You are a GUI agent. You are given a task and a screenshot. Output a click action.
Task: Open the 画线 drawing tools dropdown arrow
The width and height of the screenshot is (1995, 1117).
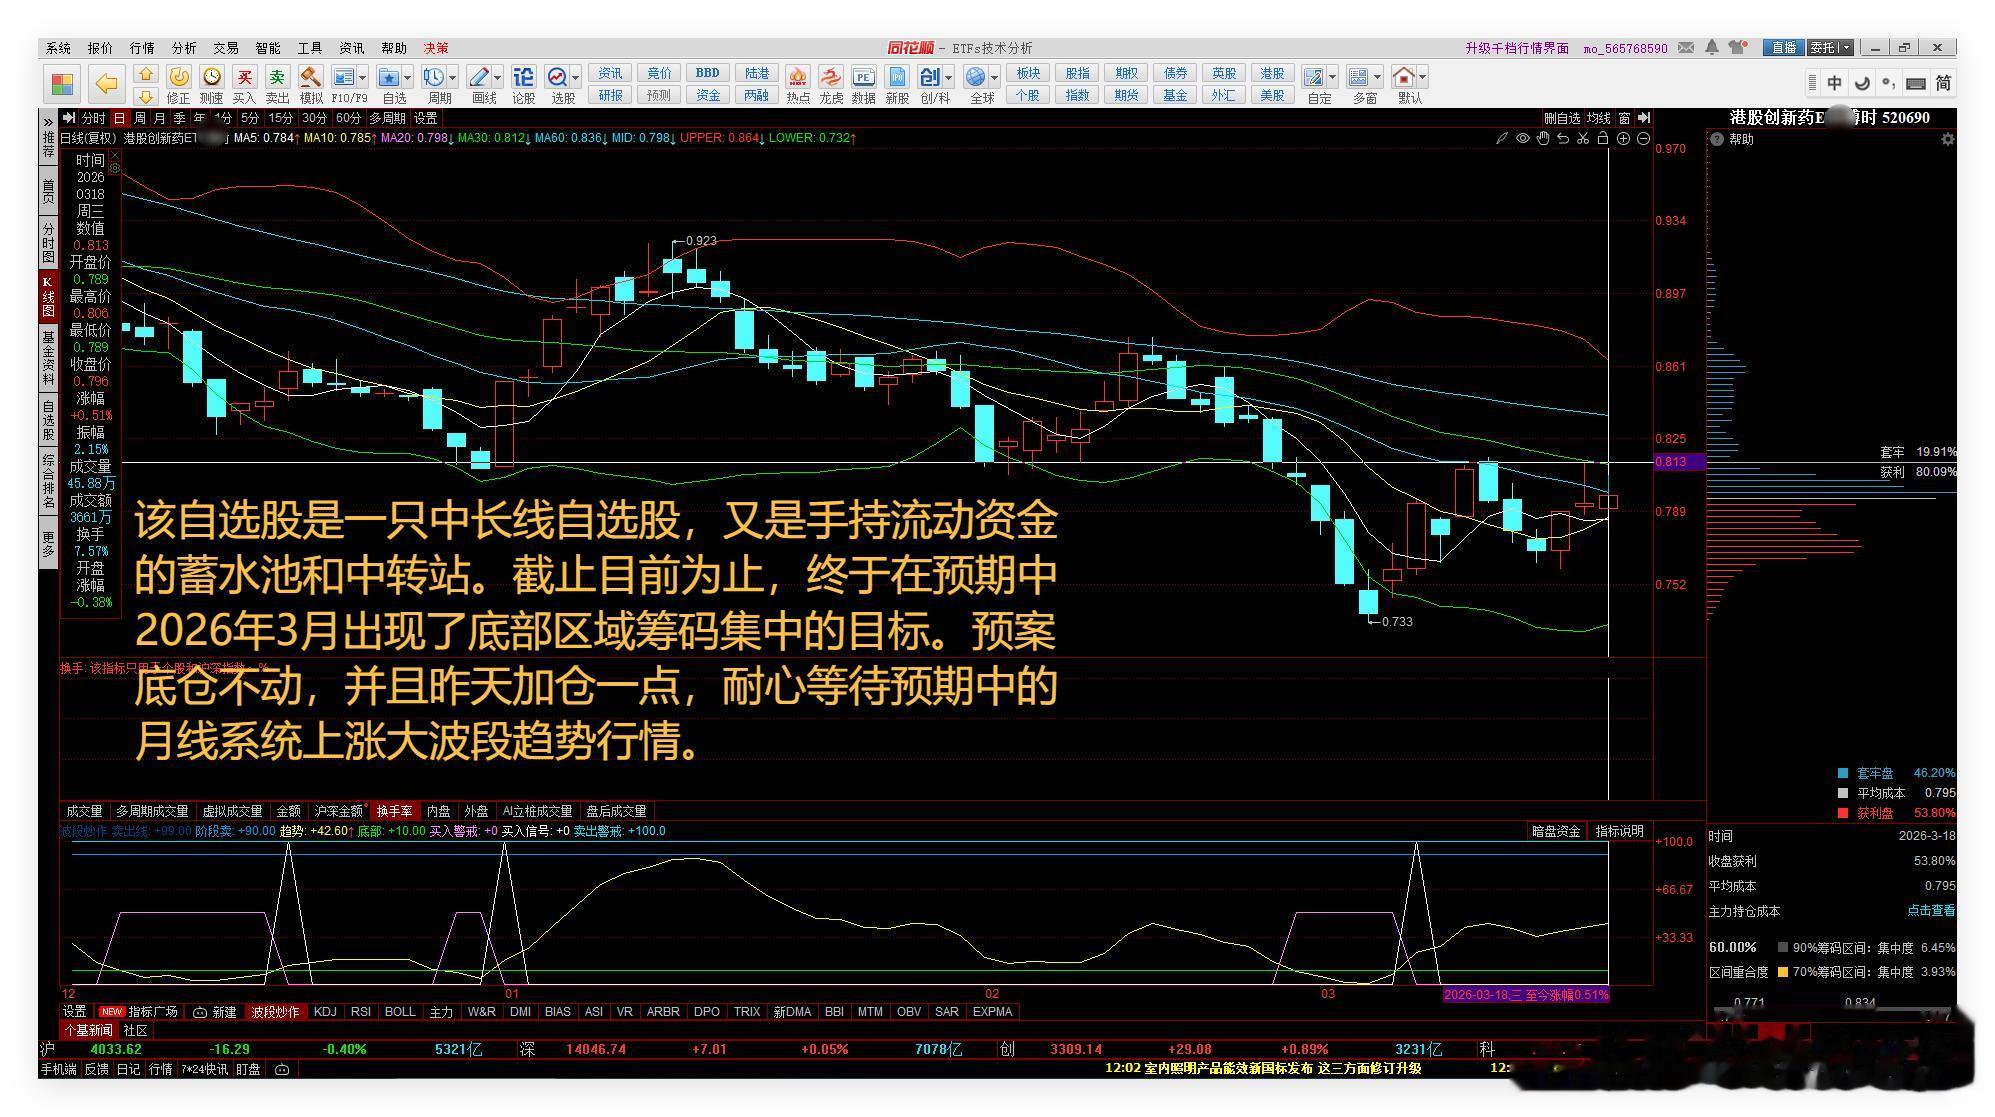[497, 78]
